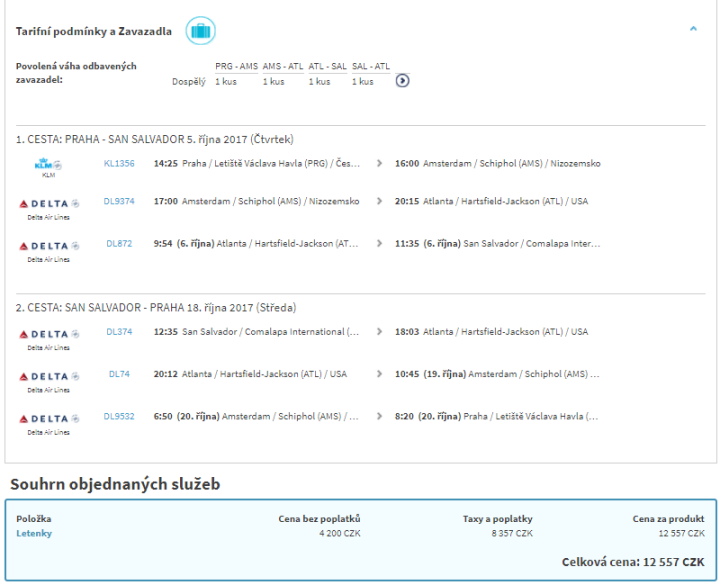
Task: Click the Tarifní podmínky a Zavazadla heading
Action: pyautogui.click(x=94, y=32)
